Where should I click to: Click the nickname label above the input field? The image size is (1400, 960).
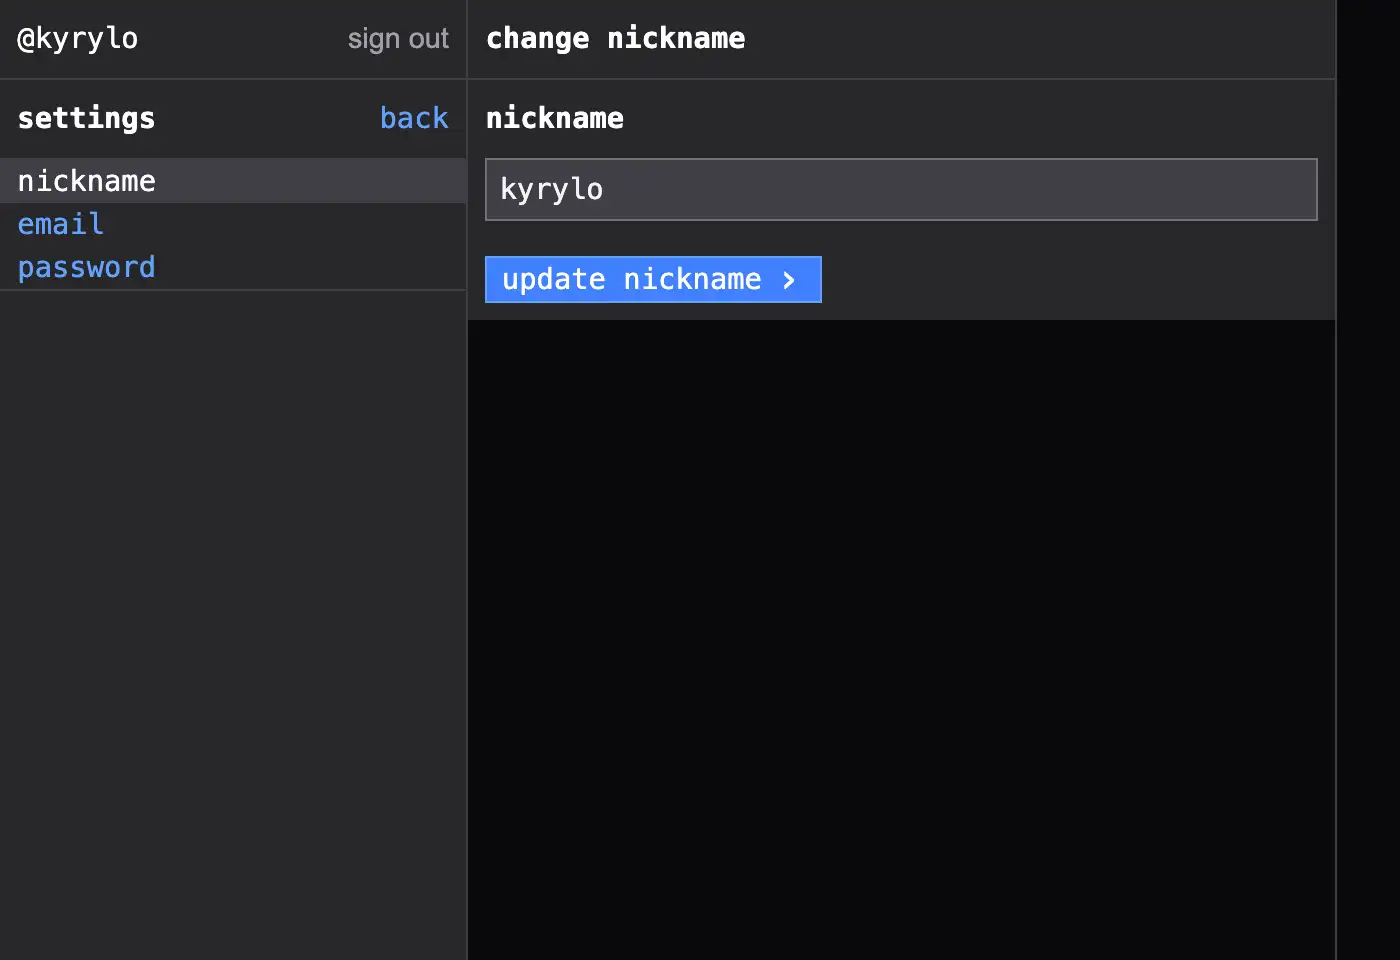[x=554, y=118]
